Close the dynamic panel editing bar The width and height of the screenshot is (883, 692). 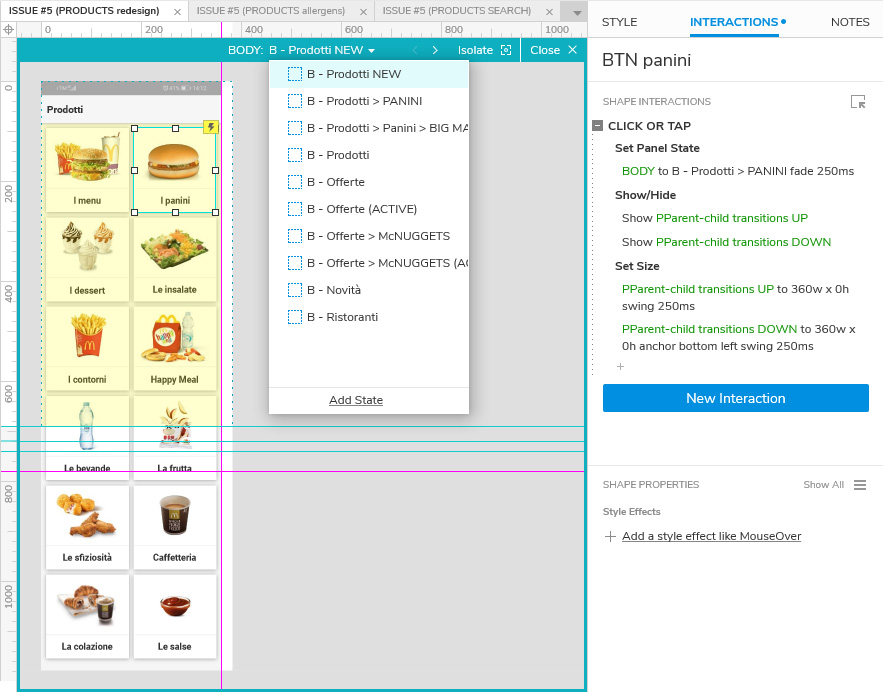[572, 50]
